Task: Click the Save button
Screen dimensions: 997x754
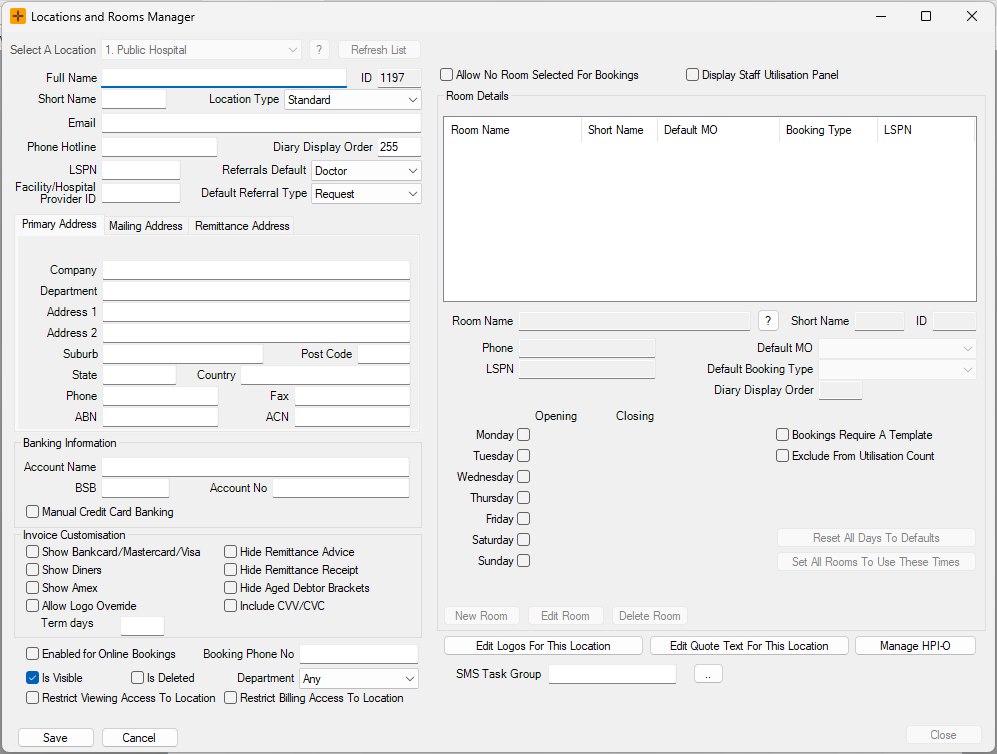Action: tap(55, 737)
